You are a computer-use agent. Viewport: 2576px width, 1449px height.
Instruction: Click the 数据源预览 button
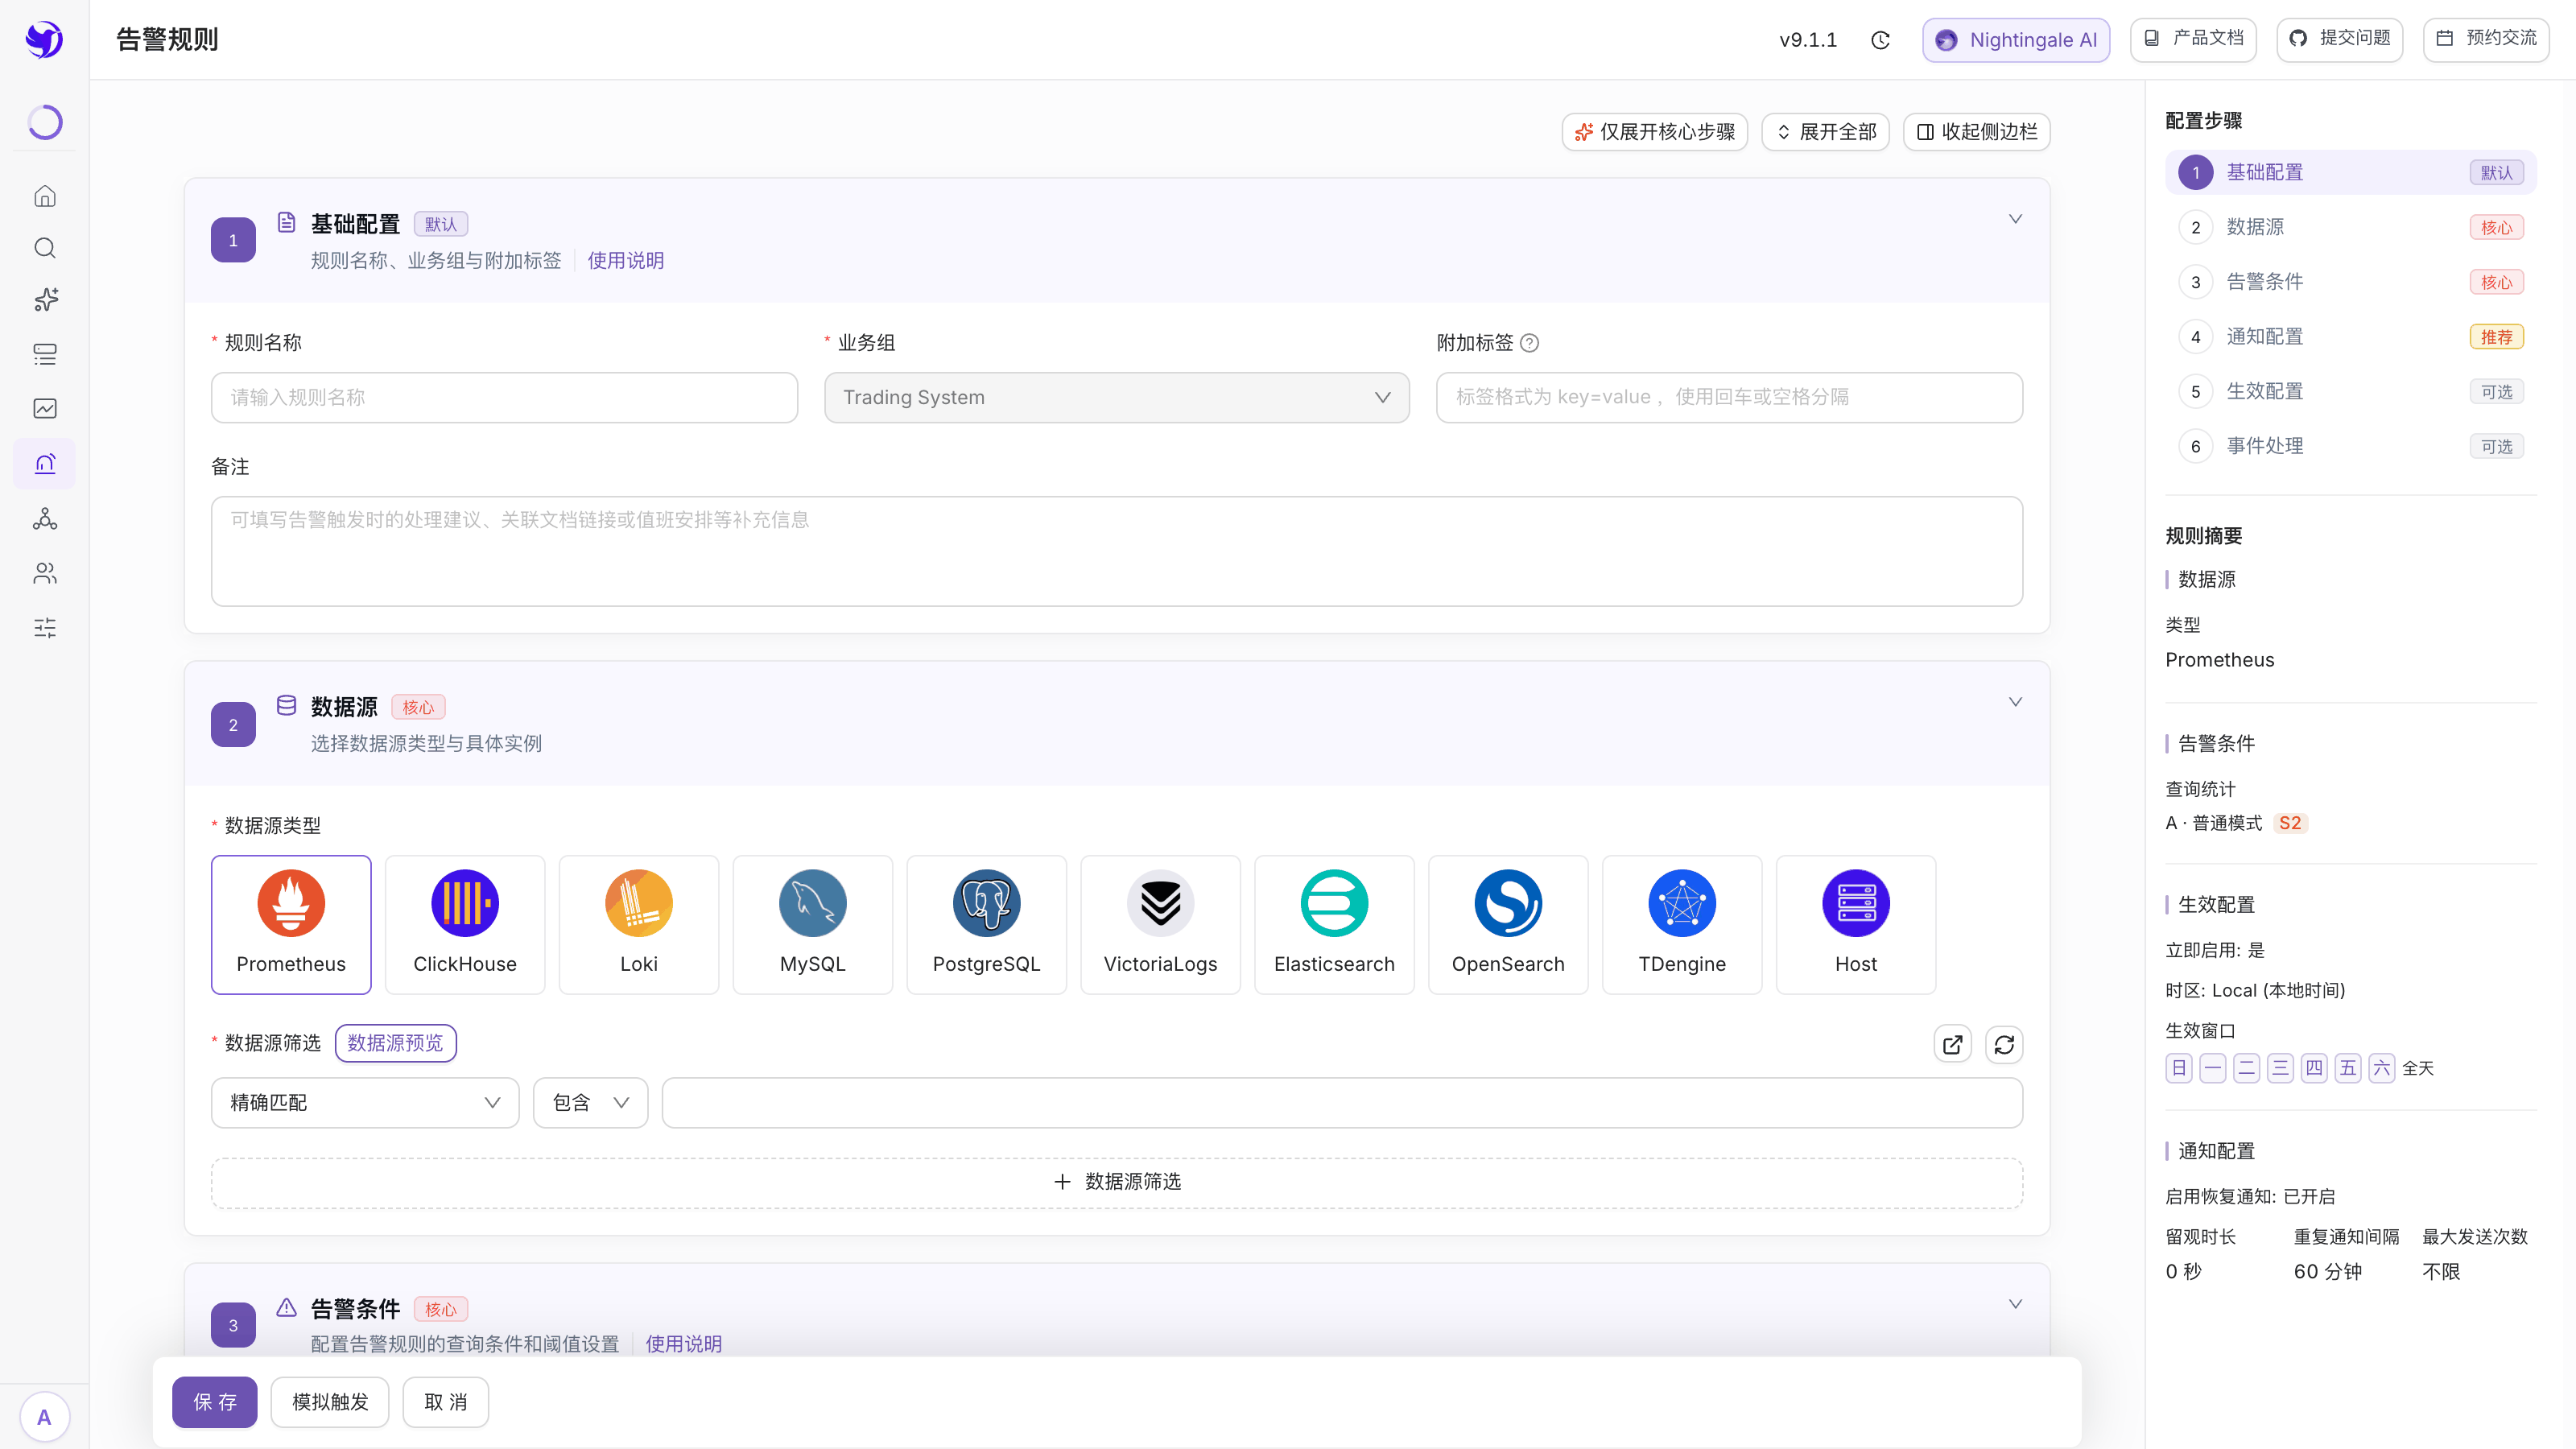point(396,1043)
